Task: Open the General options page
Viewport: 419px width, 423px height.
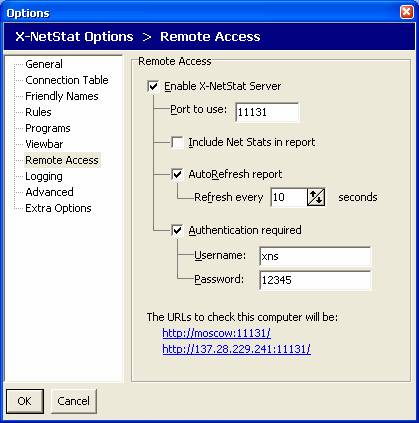Action: tap(44, 64)
